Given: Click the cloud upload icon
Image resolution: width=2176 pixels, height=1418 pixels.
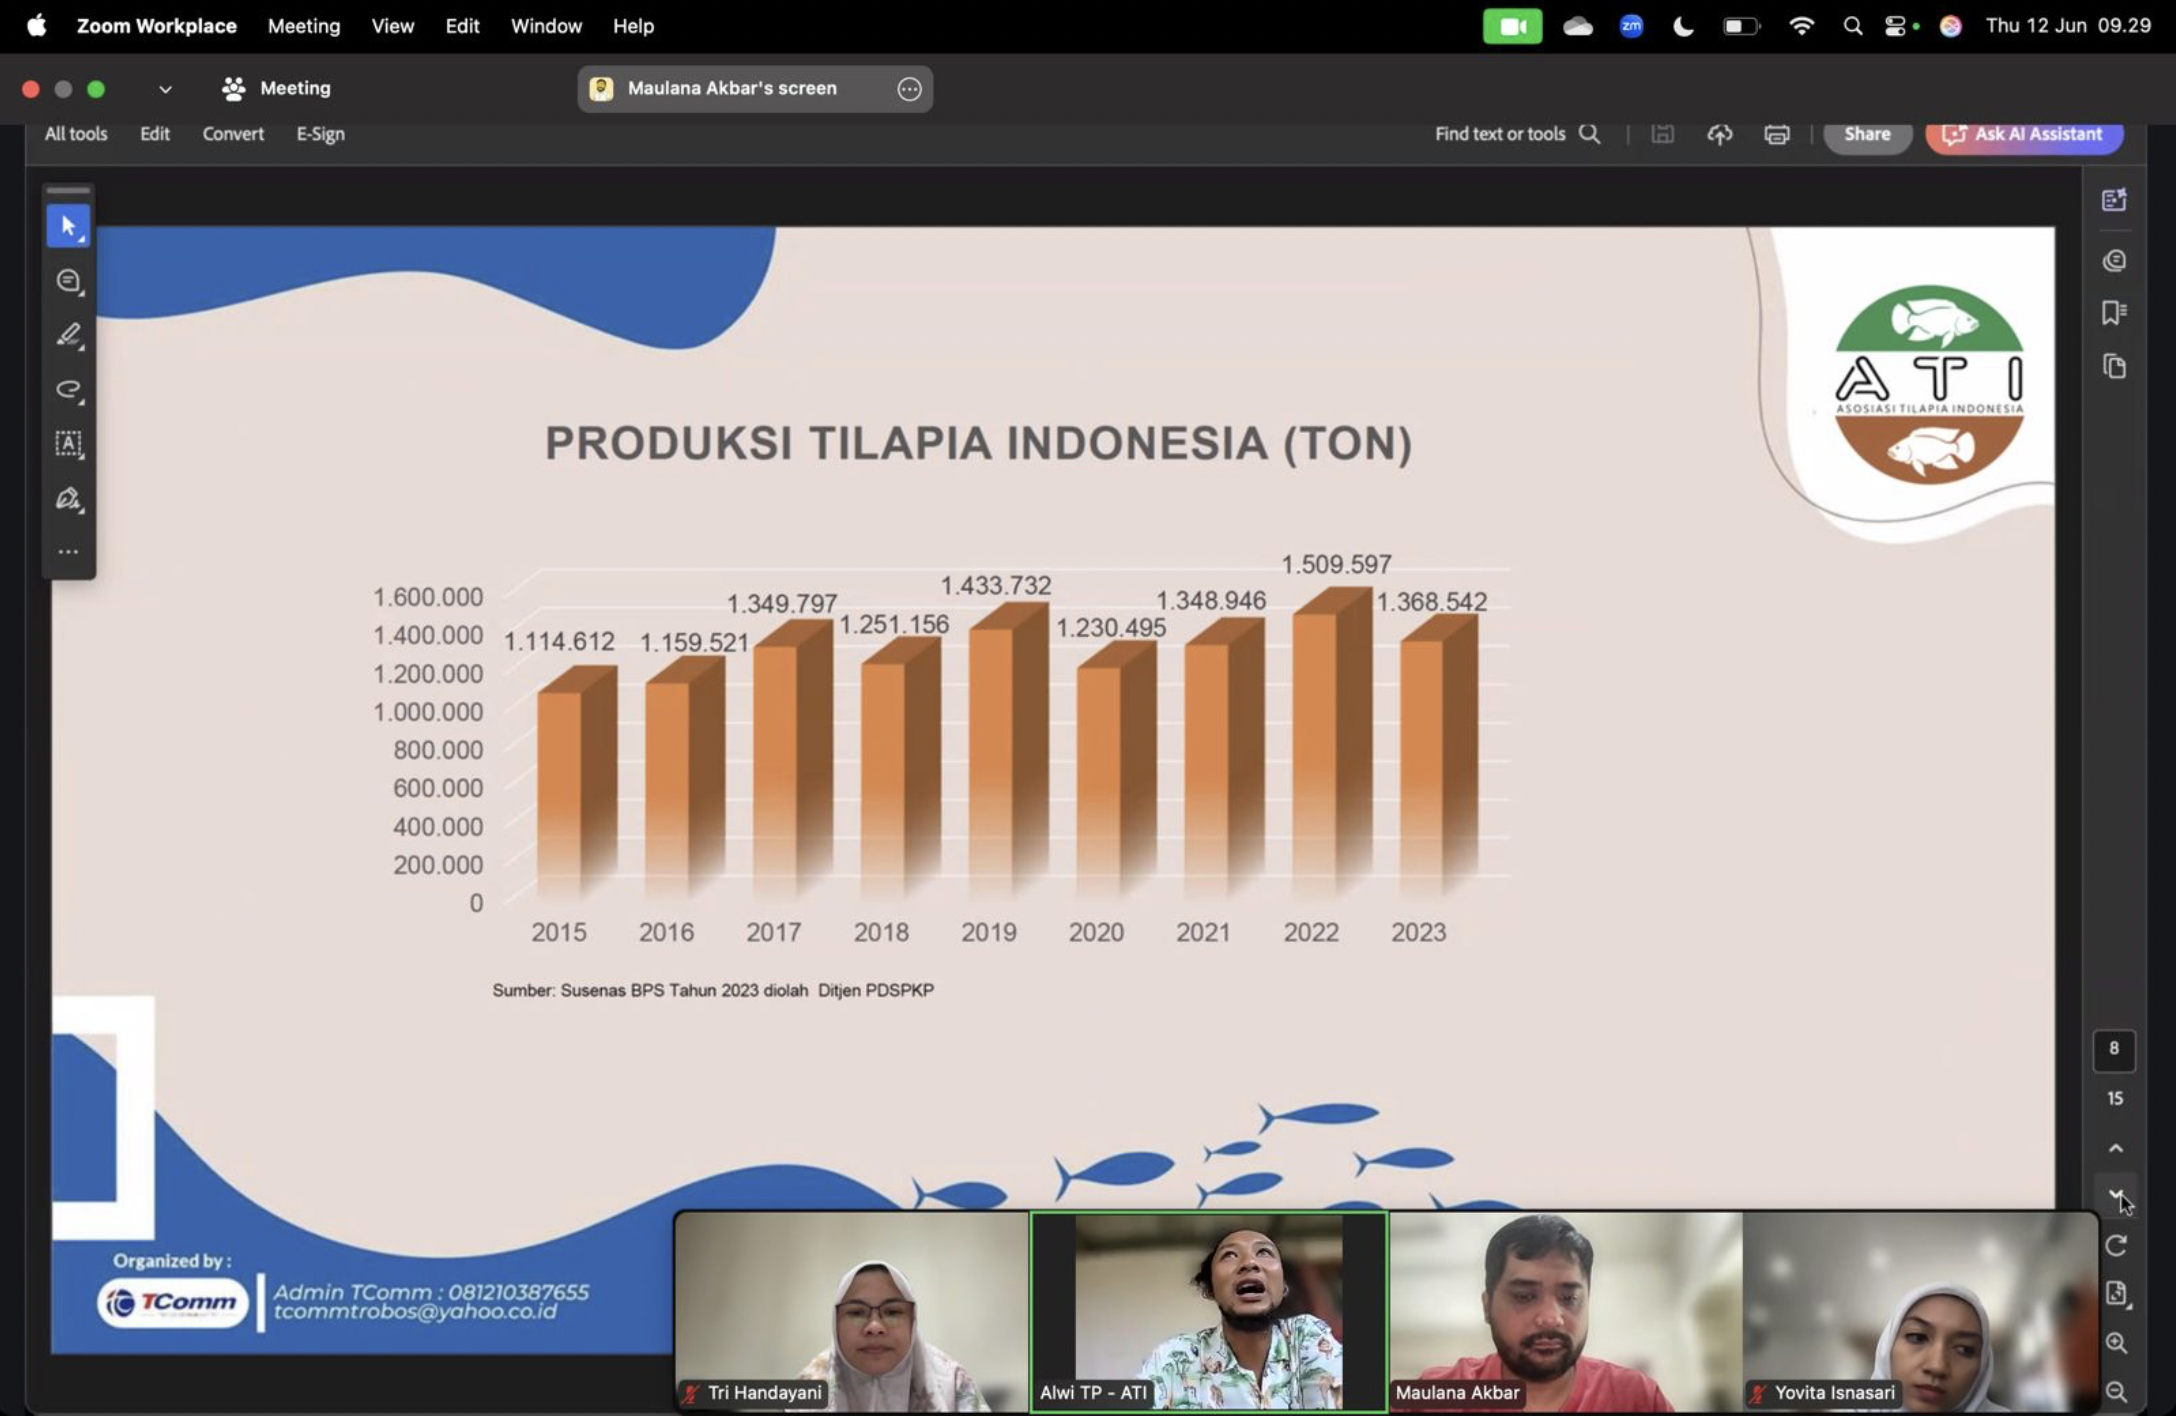Looking at the screenshot, I should [x=1719, y=134].
